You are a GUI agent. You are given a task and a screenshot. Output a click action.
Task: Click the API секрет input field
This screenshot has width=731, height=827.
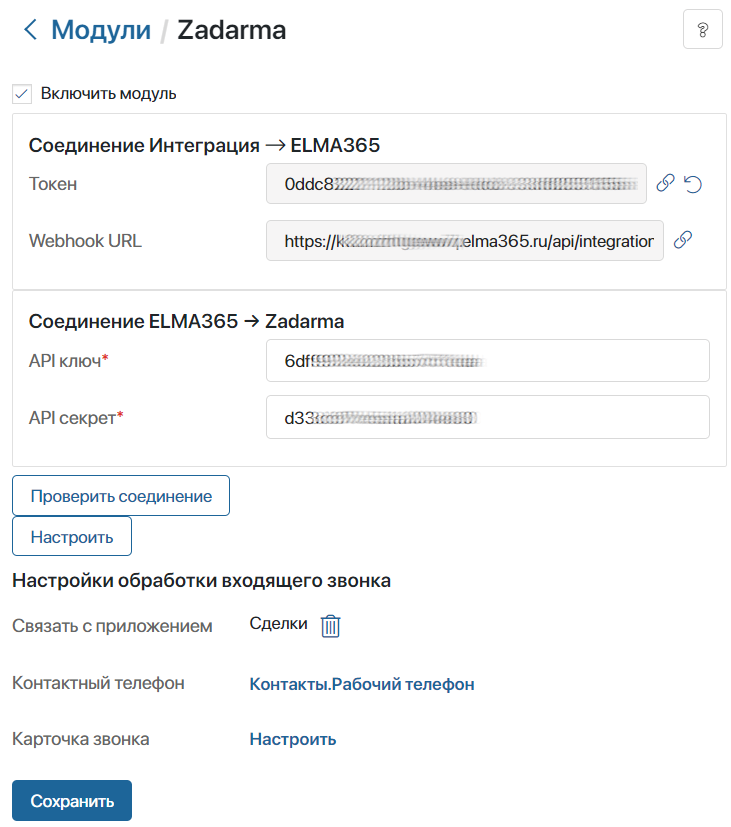[x=488, y=417]
